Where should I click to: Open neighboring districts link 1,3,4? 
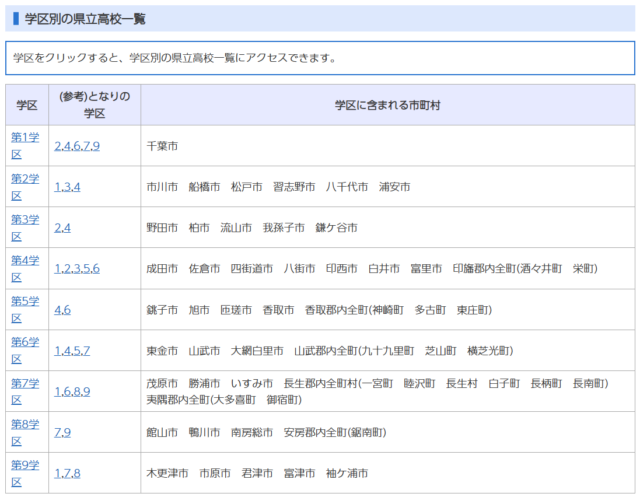pyautogui.click(x=67, y=187)
